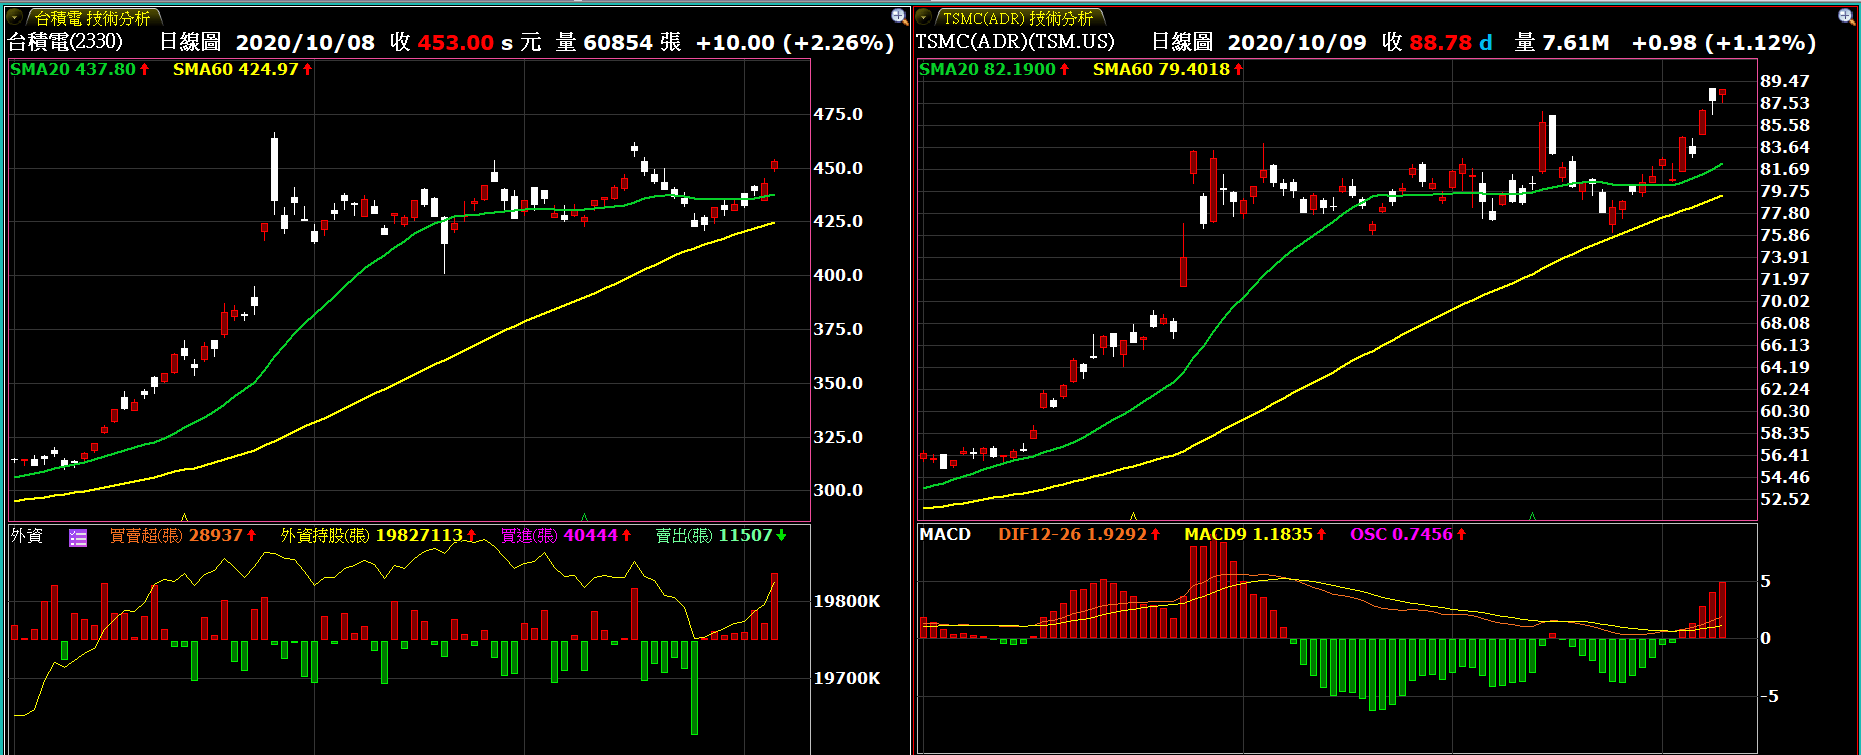
Task: Select the TSMC(ADR) 技術分析 tab
Action: 1018,18
